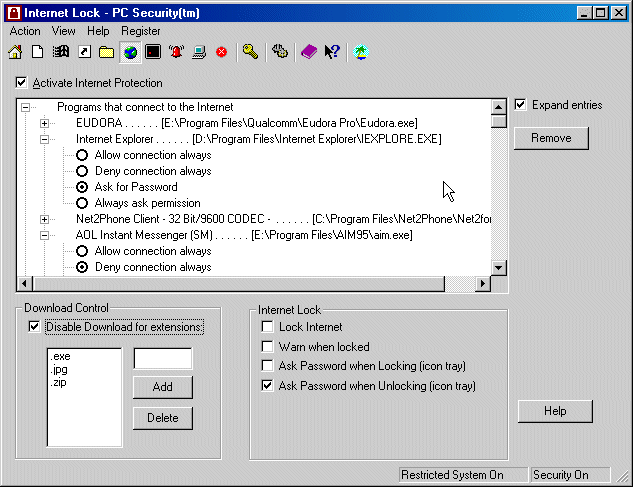Select .zip in extensions list
Image resolution: width=633 pixels, height=487 pixels.
59,382
